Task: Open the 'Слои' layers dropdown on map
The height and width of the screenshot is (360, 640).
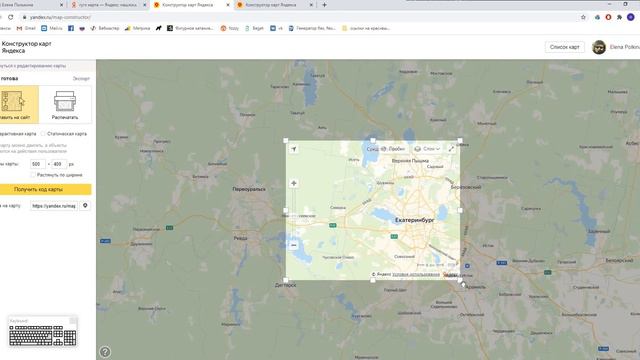Action: [x=427, y=149]
